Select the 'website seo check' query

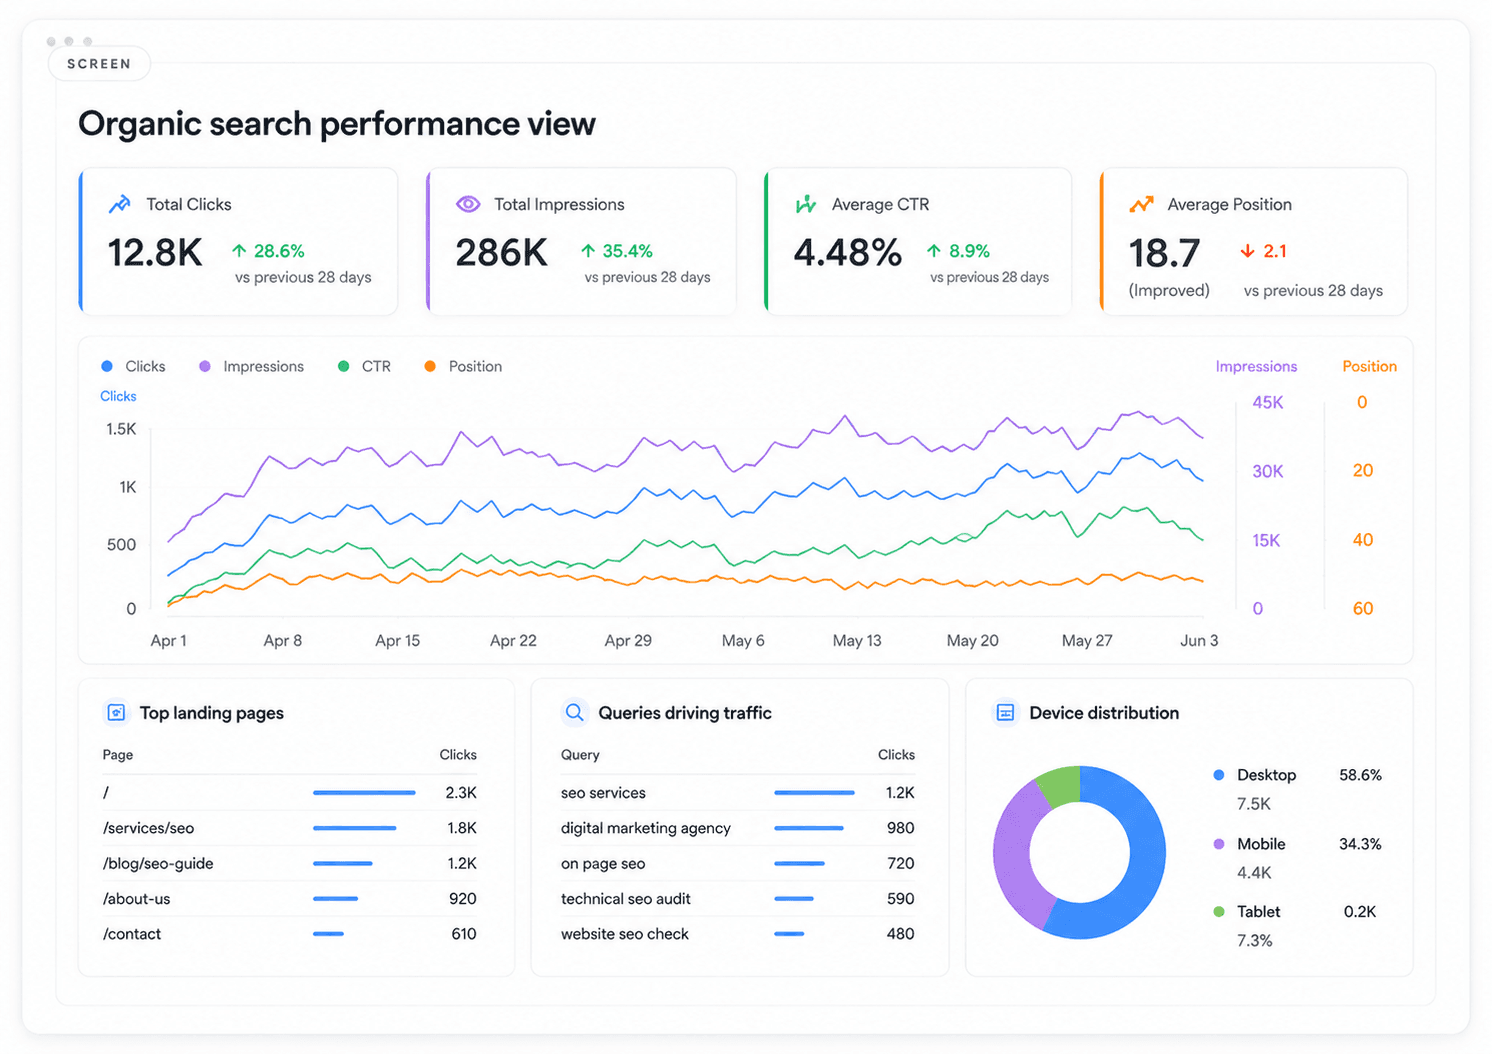pos(738,934)
